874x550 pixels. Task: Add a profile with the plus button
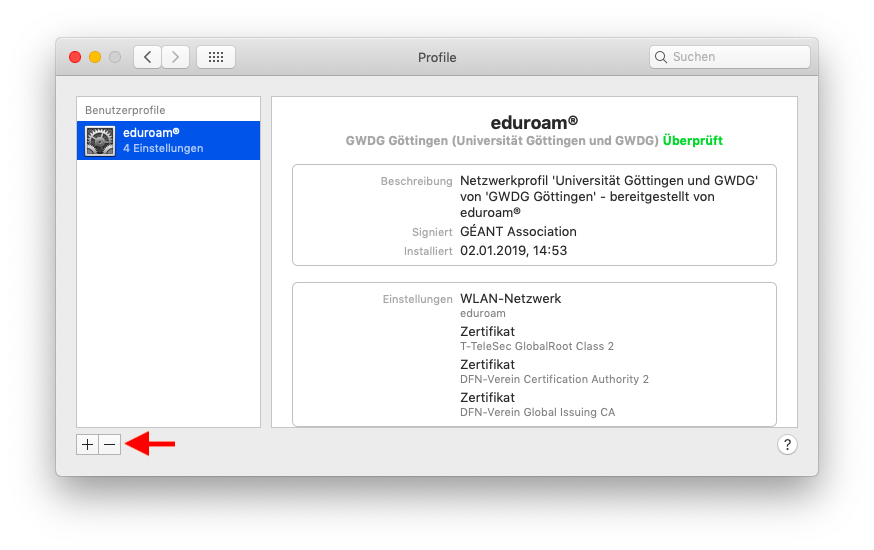tap(88, 445)
